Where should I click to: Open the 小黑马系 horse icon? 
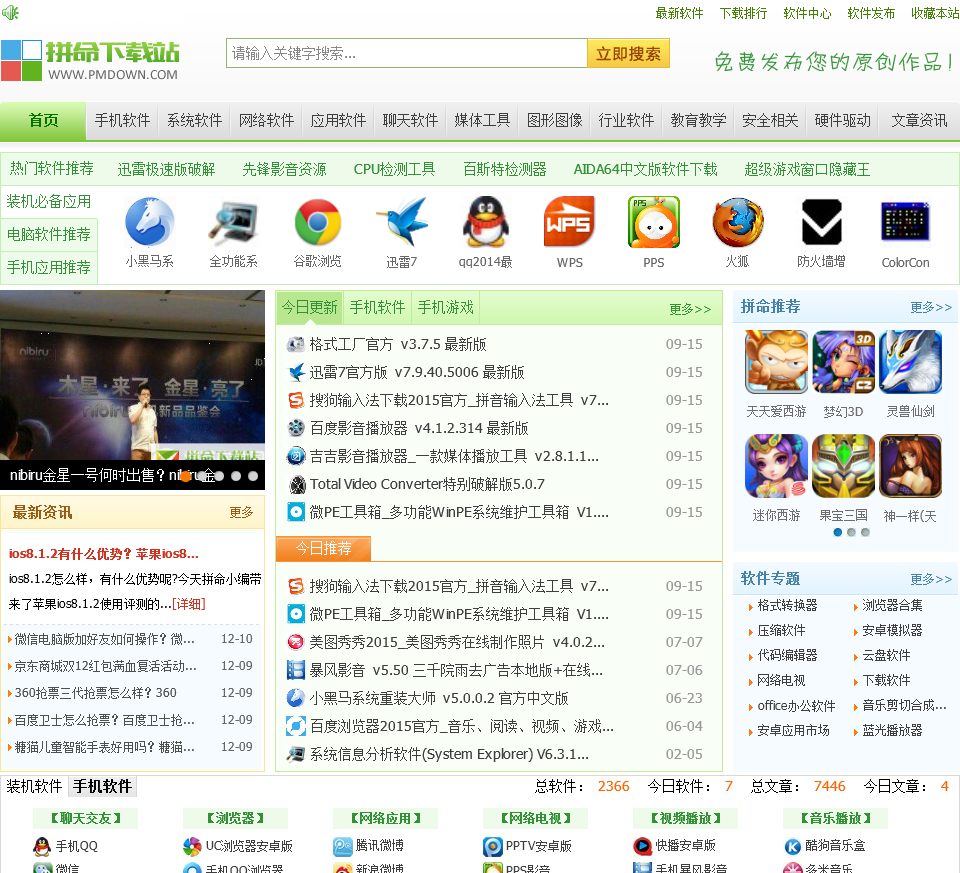click(149, 222)
